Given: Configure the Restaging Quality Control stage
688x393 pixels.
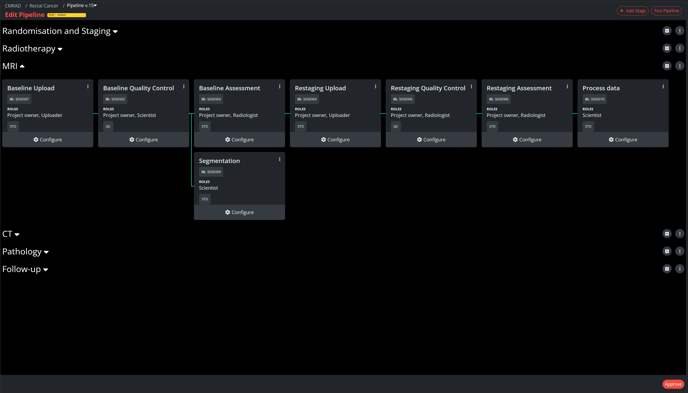Looking at the screenshot, I should (431, 139).
